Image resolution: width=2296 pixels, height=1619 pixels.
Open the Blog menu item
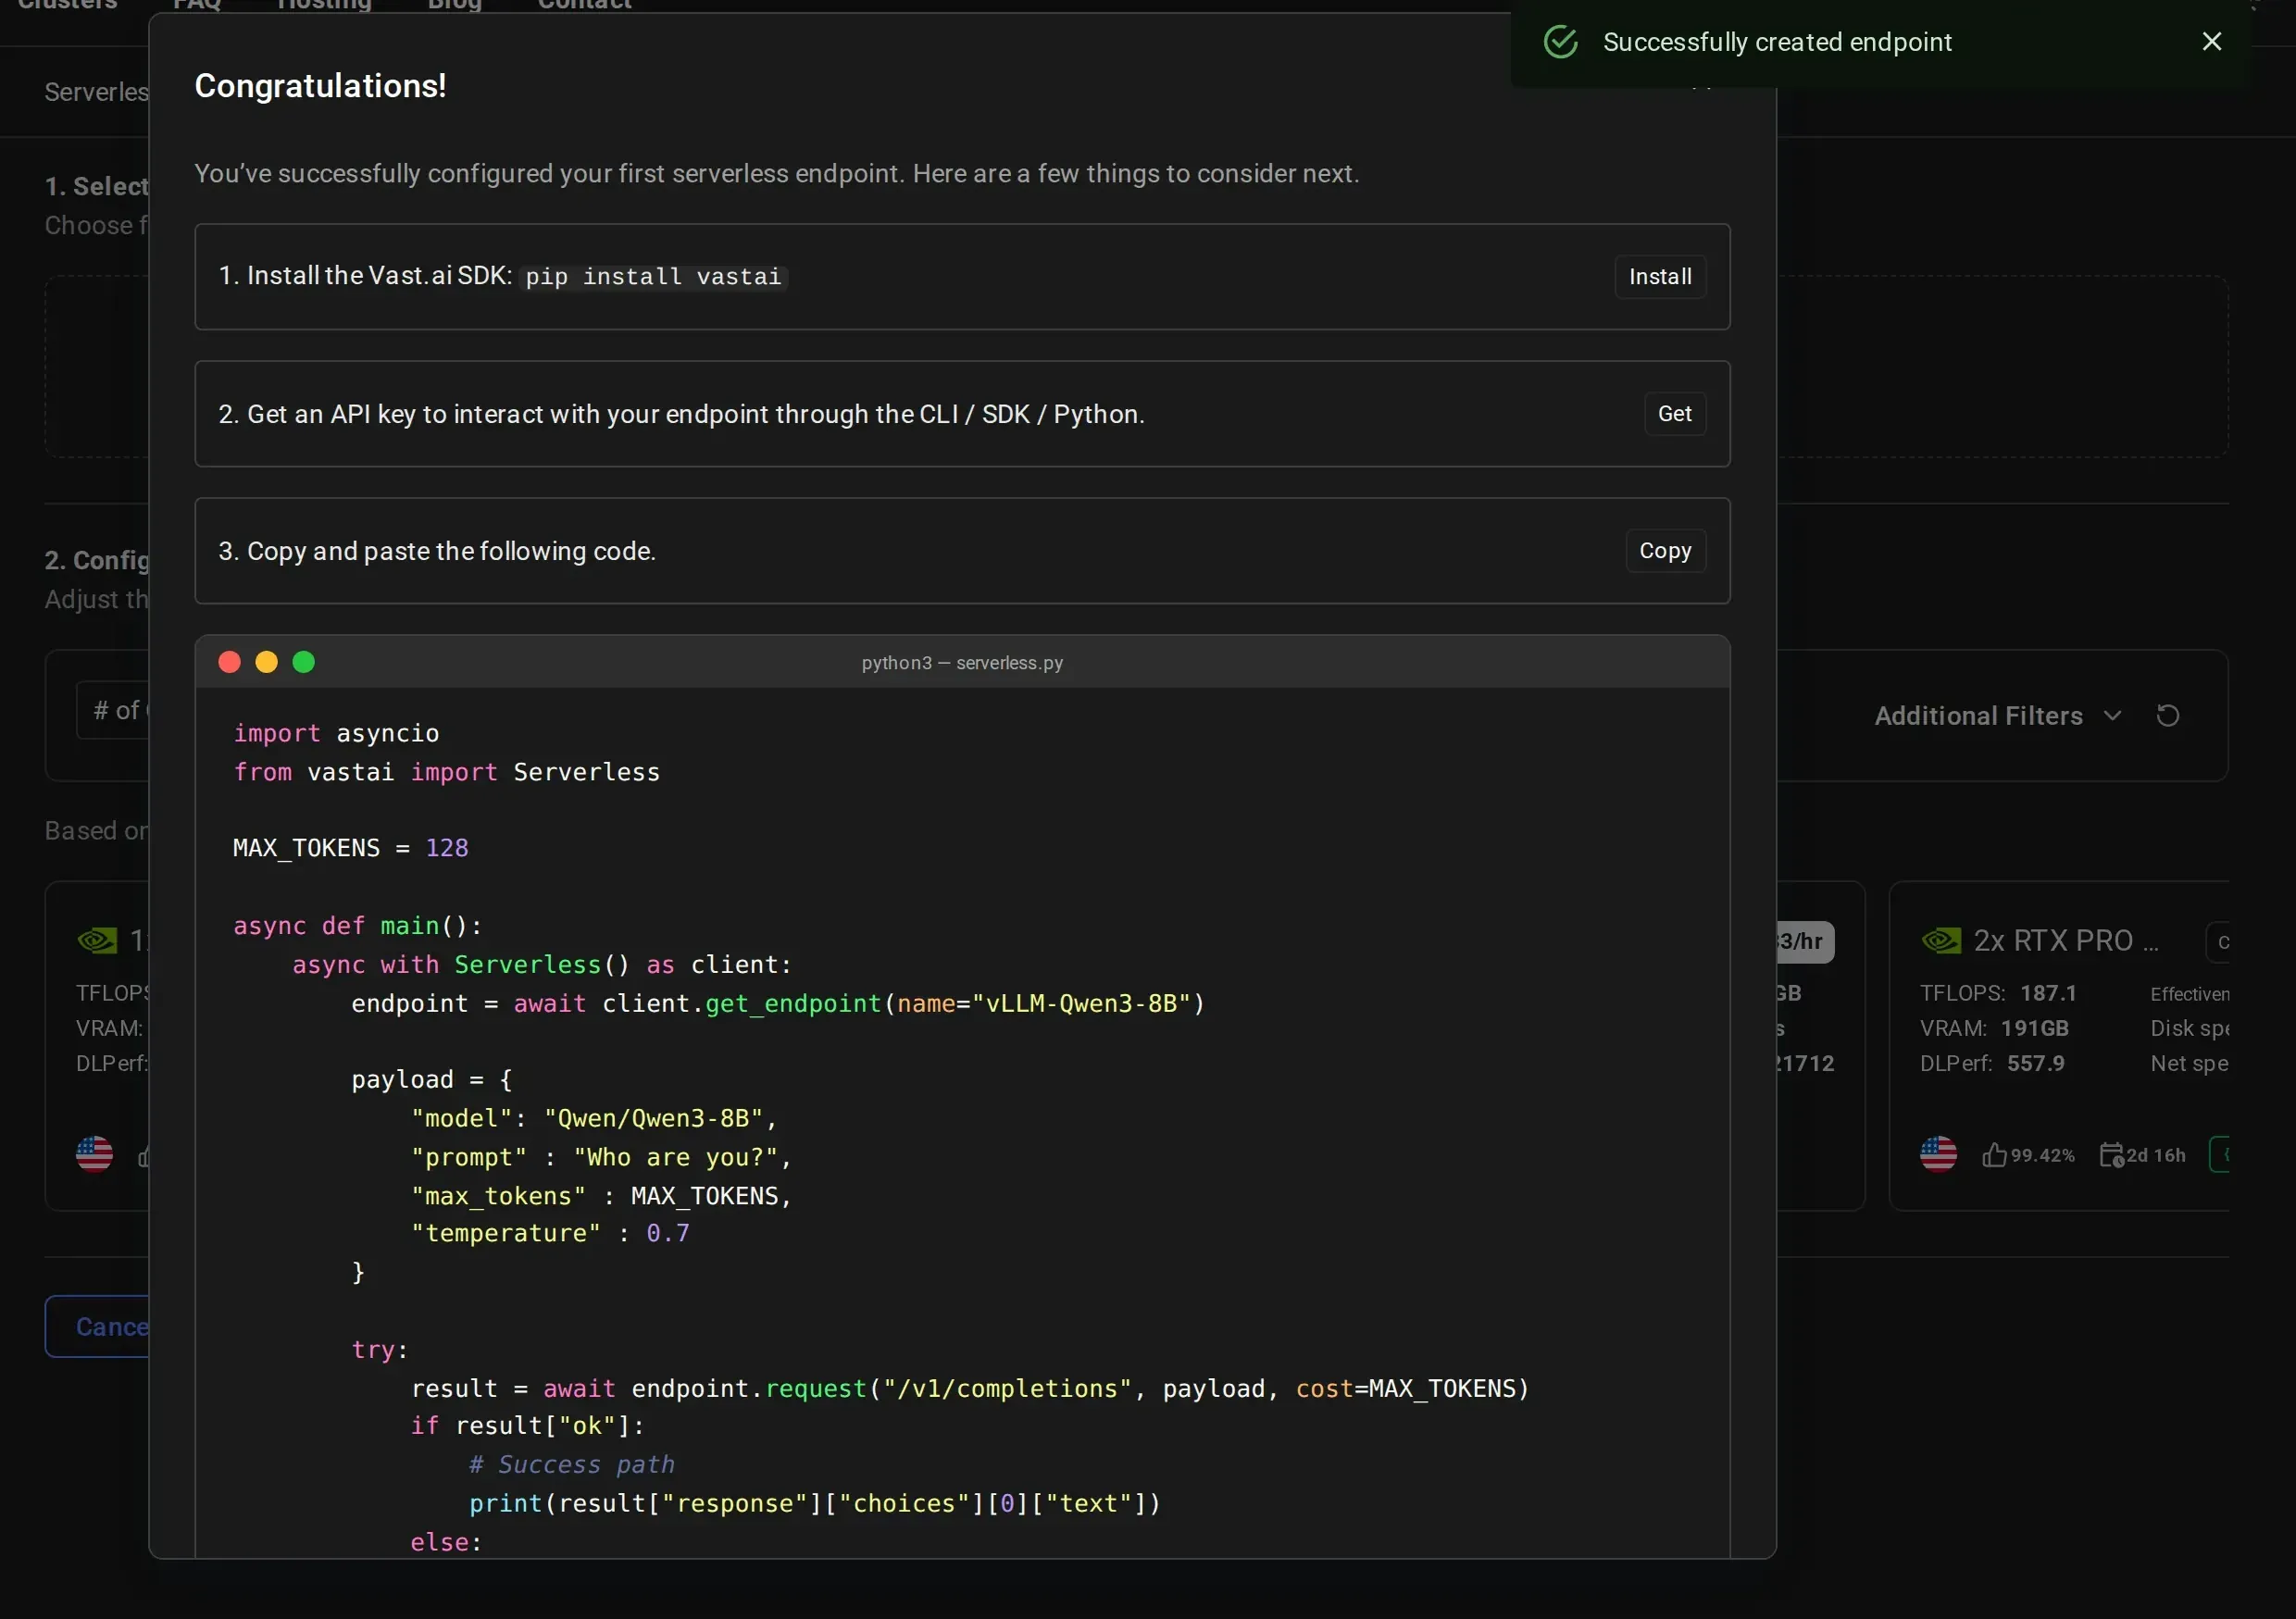pos(455,4)
